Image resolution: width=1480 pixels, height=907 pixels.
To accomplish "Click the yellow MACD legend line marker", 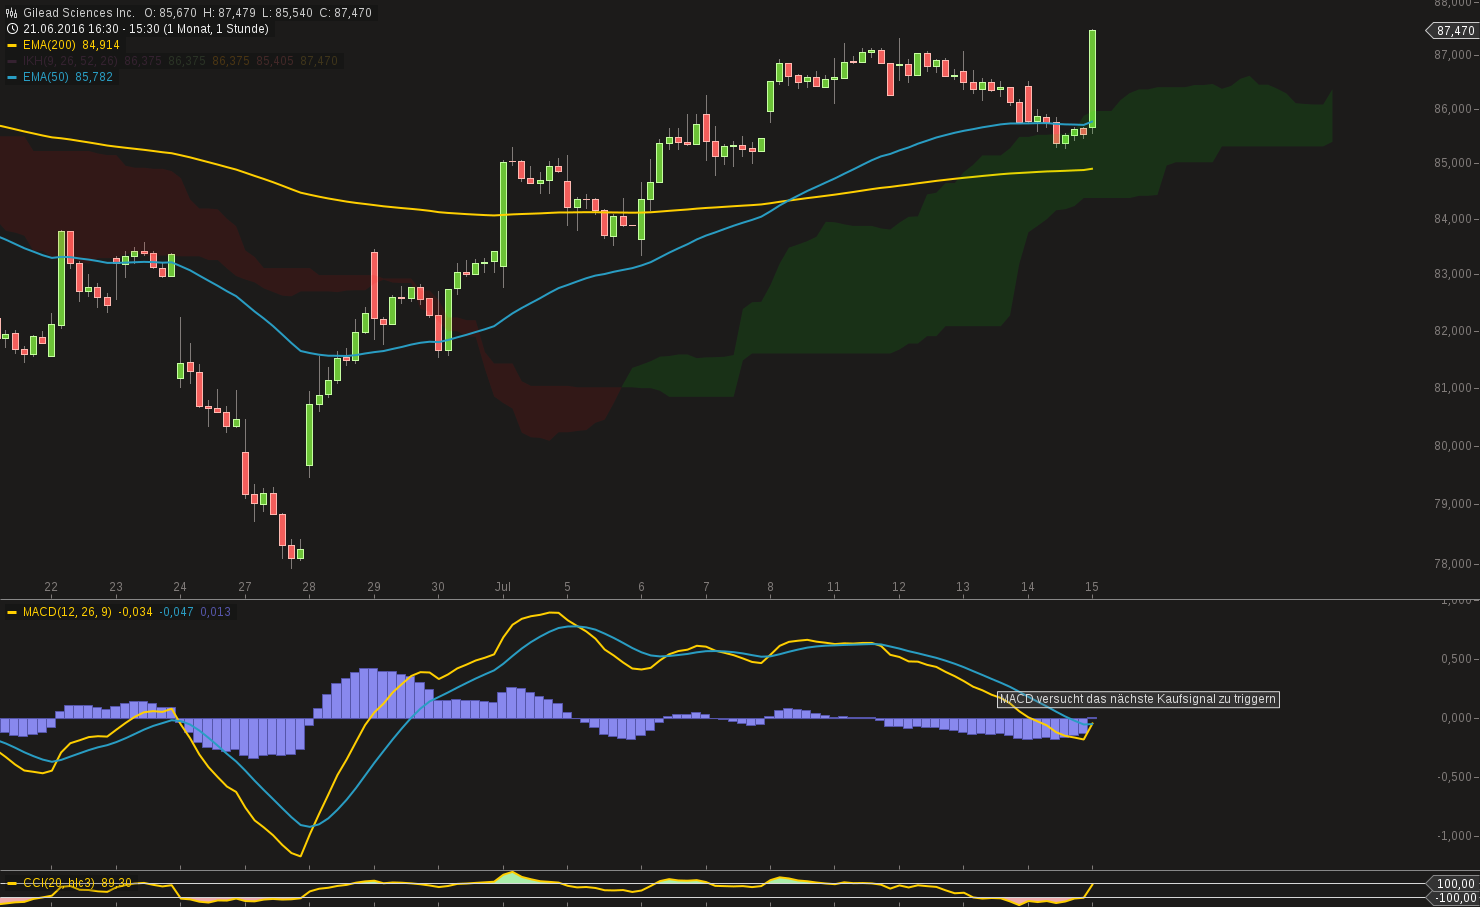I will tap(11, 613).
